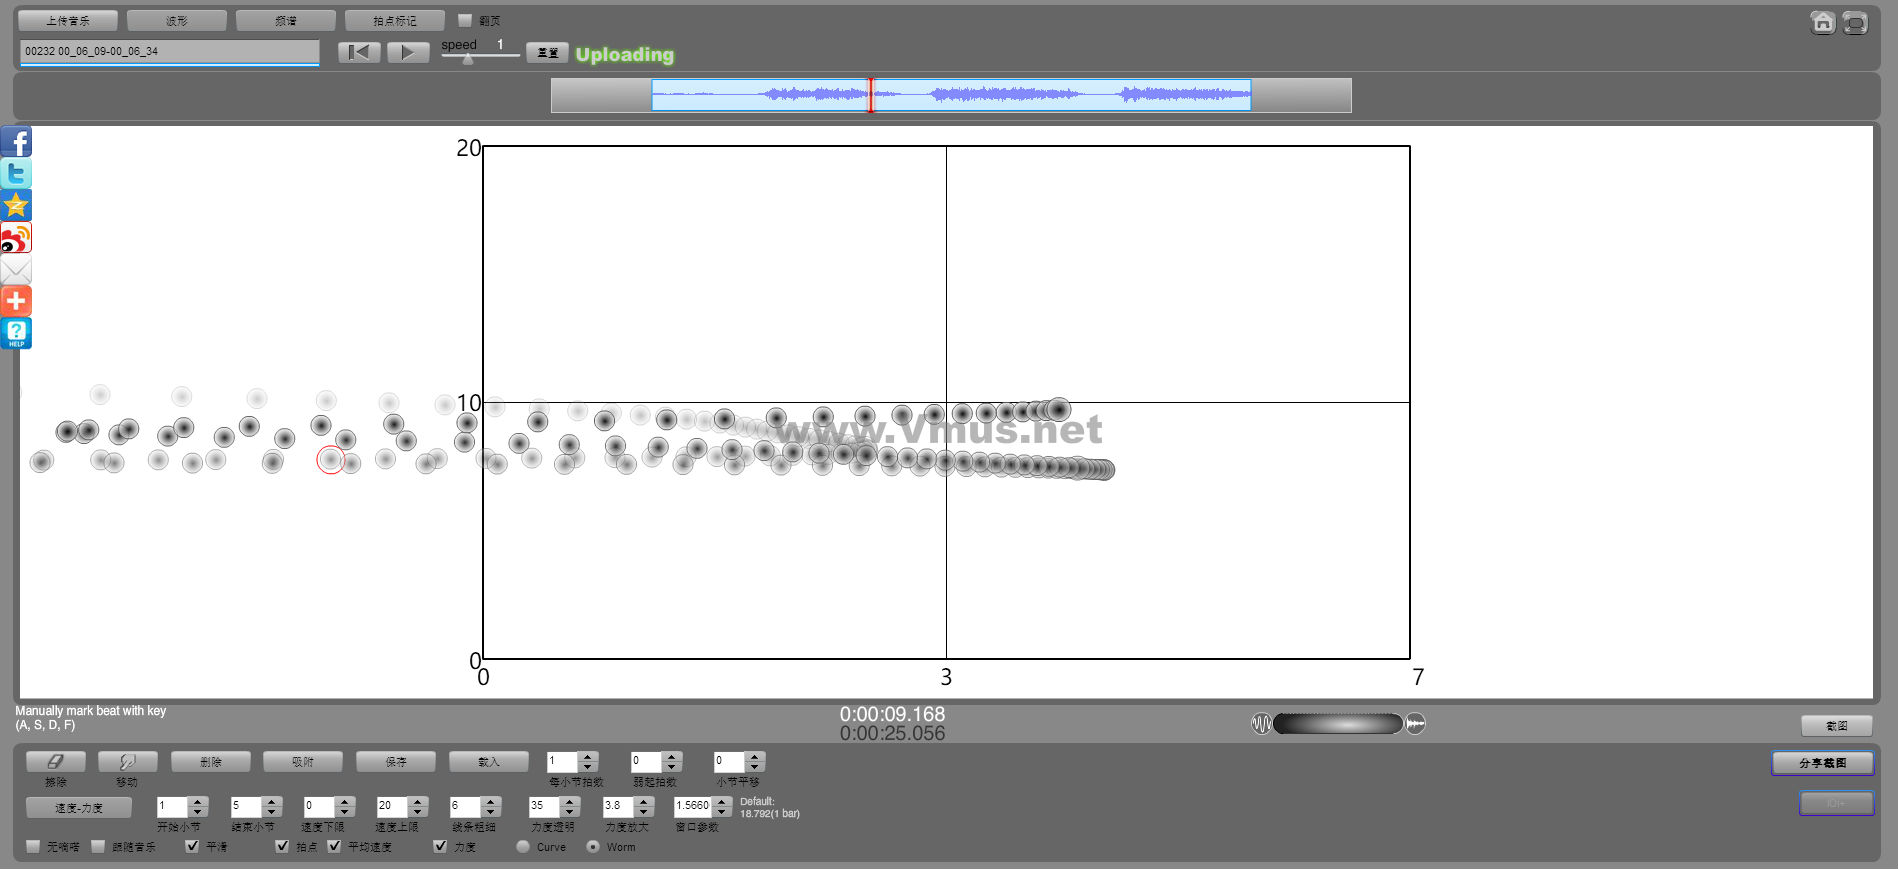Select the Curve radio button
Viewport: 1898px width, 869px height.
523,846
